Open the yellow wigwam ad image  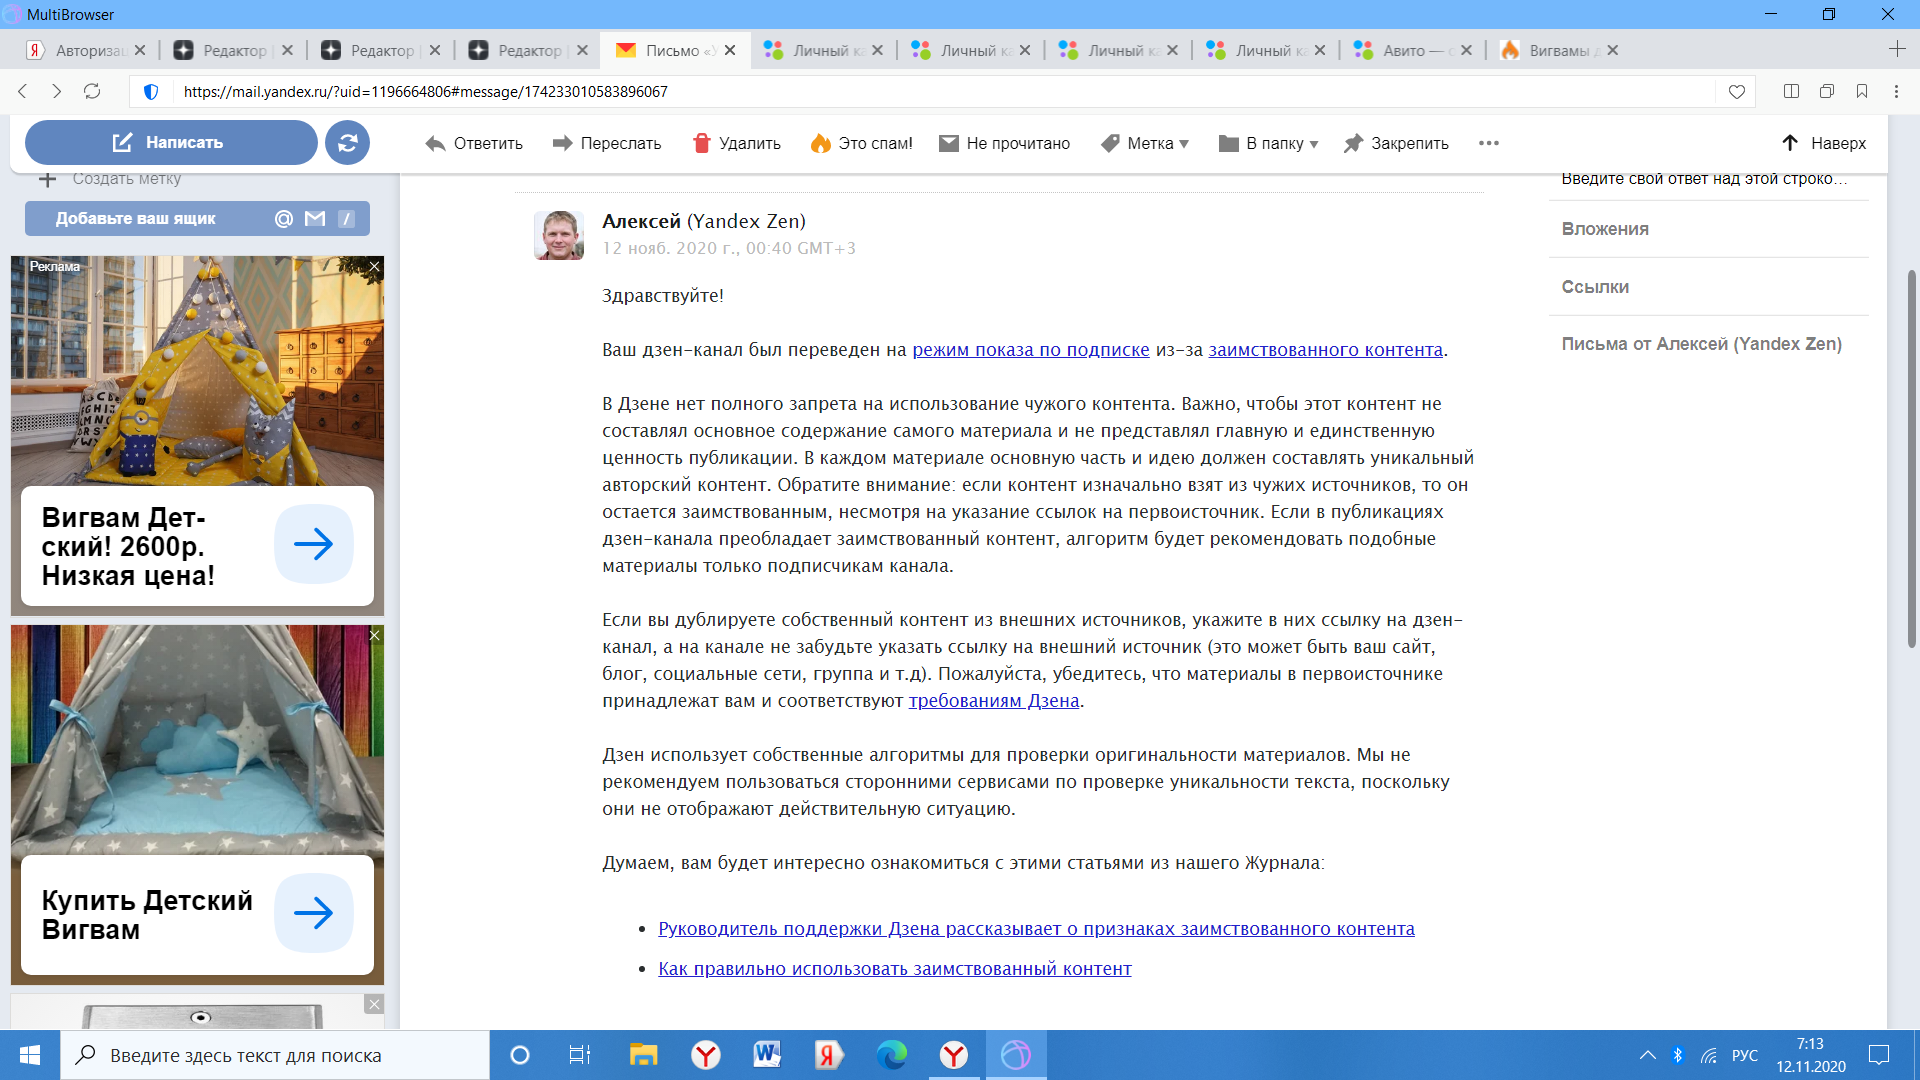click(x=197, y=371)
